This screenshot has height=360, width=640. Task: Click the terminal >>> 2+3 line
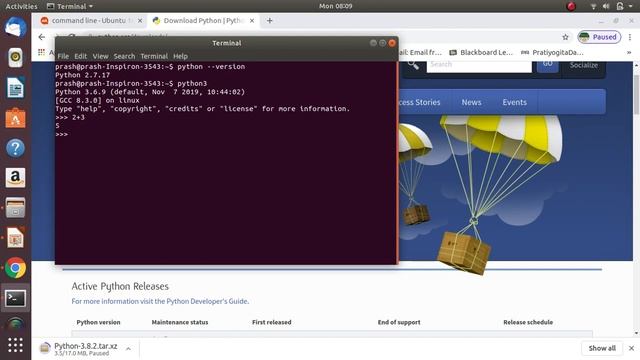[x=70, y=118]
